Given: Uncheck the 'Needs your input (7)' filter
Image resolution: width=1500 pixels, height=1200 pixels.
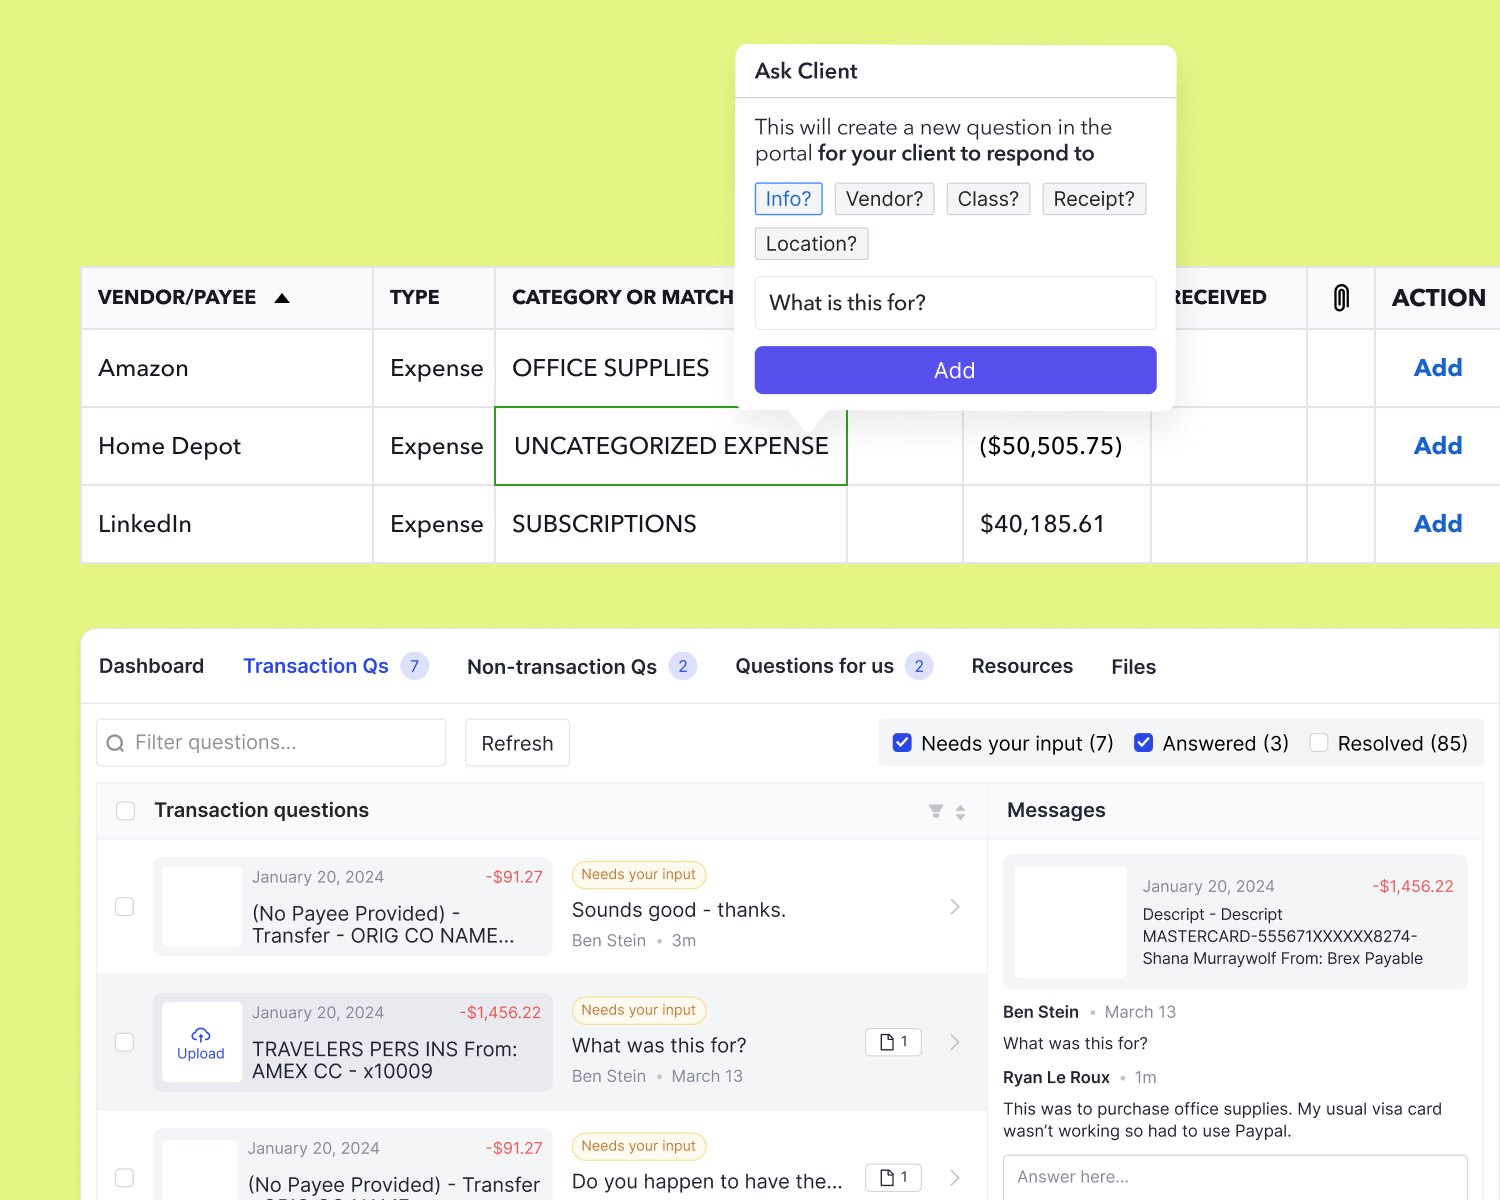Looking at the screenshot, I should pyautogui.click(x=902, y=742).
